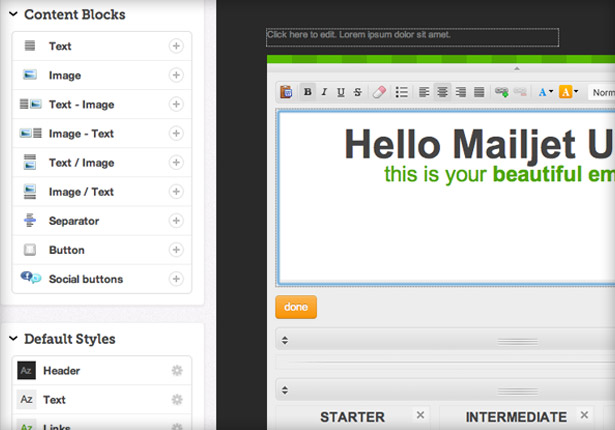The width and height of the screenshot is (615, 430).
Task: Open the Normal paragraph format dropdown
Action: pos(602,93)
